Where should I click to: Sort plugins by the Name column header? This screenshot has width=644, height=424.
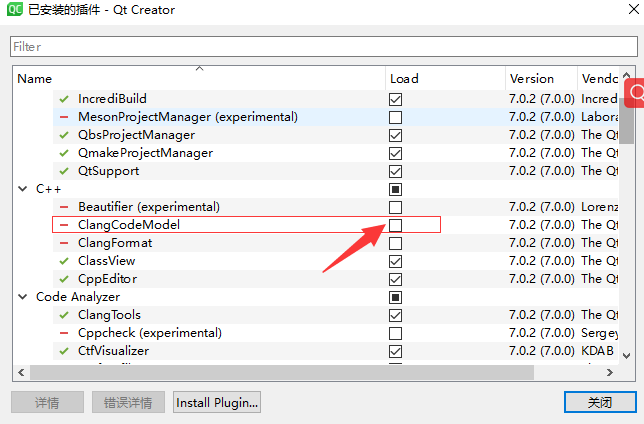coord(199,78)
